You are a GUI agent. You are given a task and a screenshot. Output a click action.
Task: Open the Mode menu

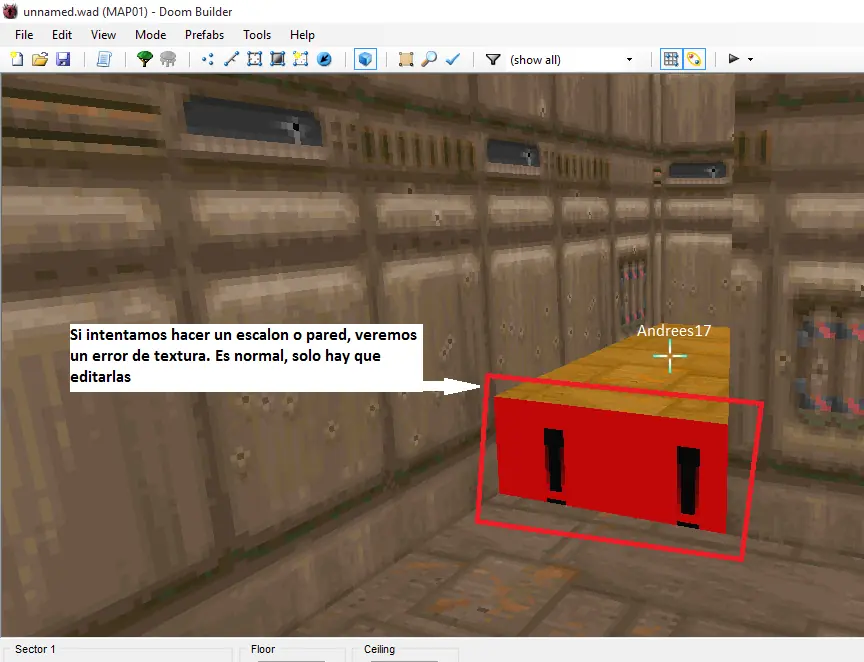[x=150, y=35]
